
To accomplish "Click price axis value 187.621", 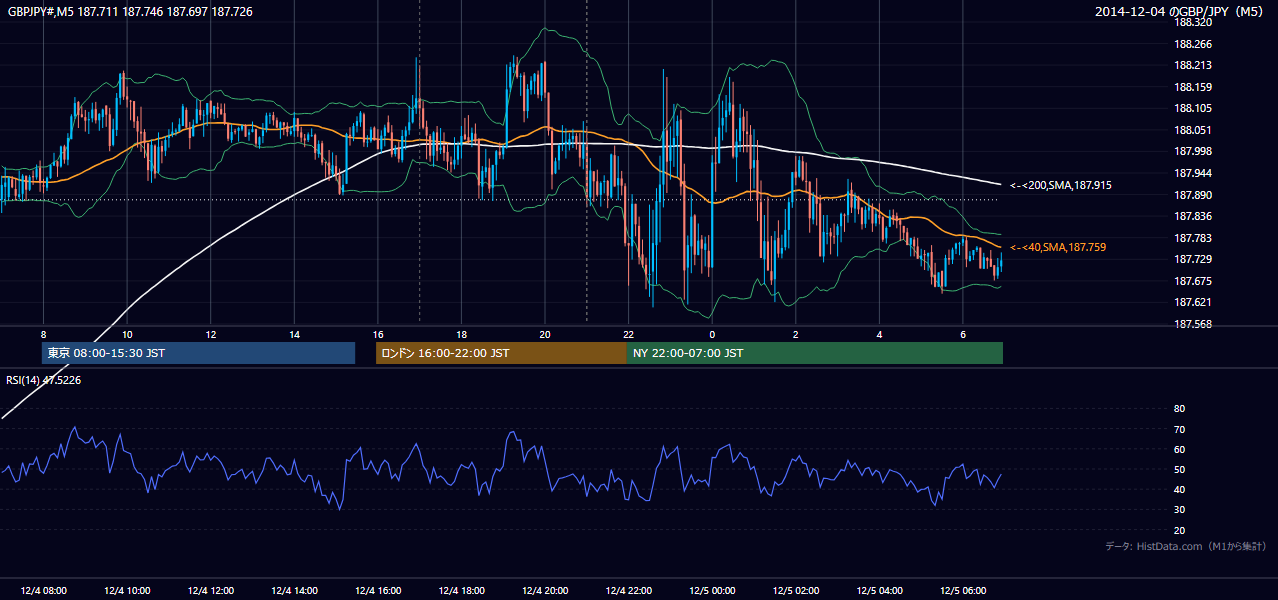I will pyautogui.click(x=1192, y=302).
